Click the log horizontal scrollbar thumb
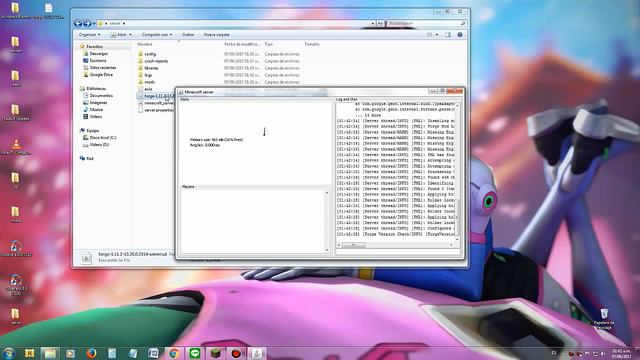 [353, 245]
